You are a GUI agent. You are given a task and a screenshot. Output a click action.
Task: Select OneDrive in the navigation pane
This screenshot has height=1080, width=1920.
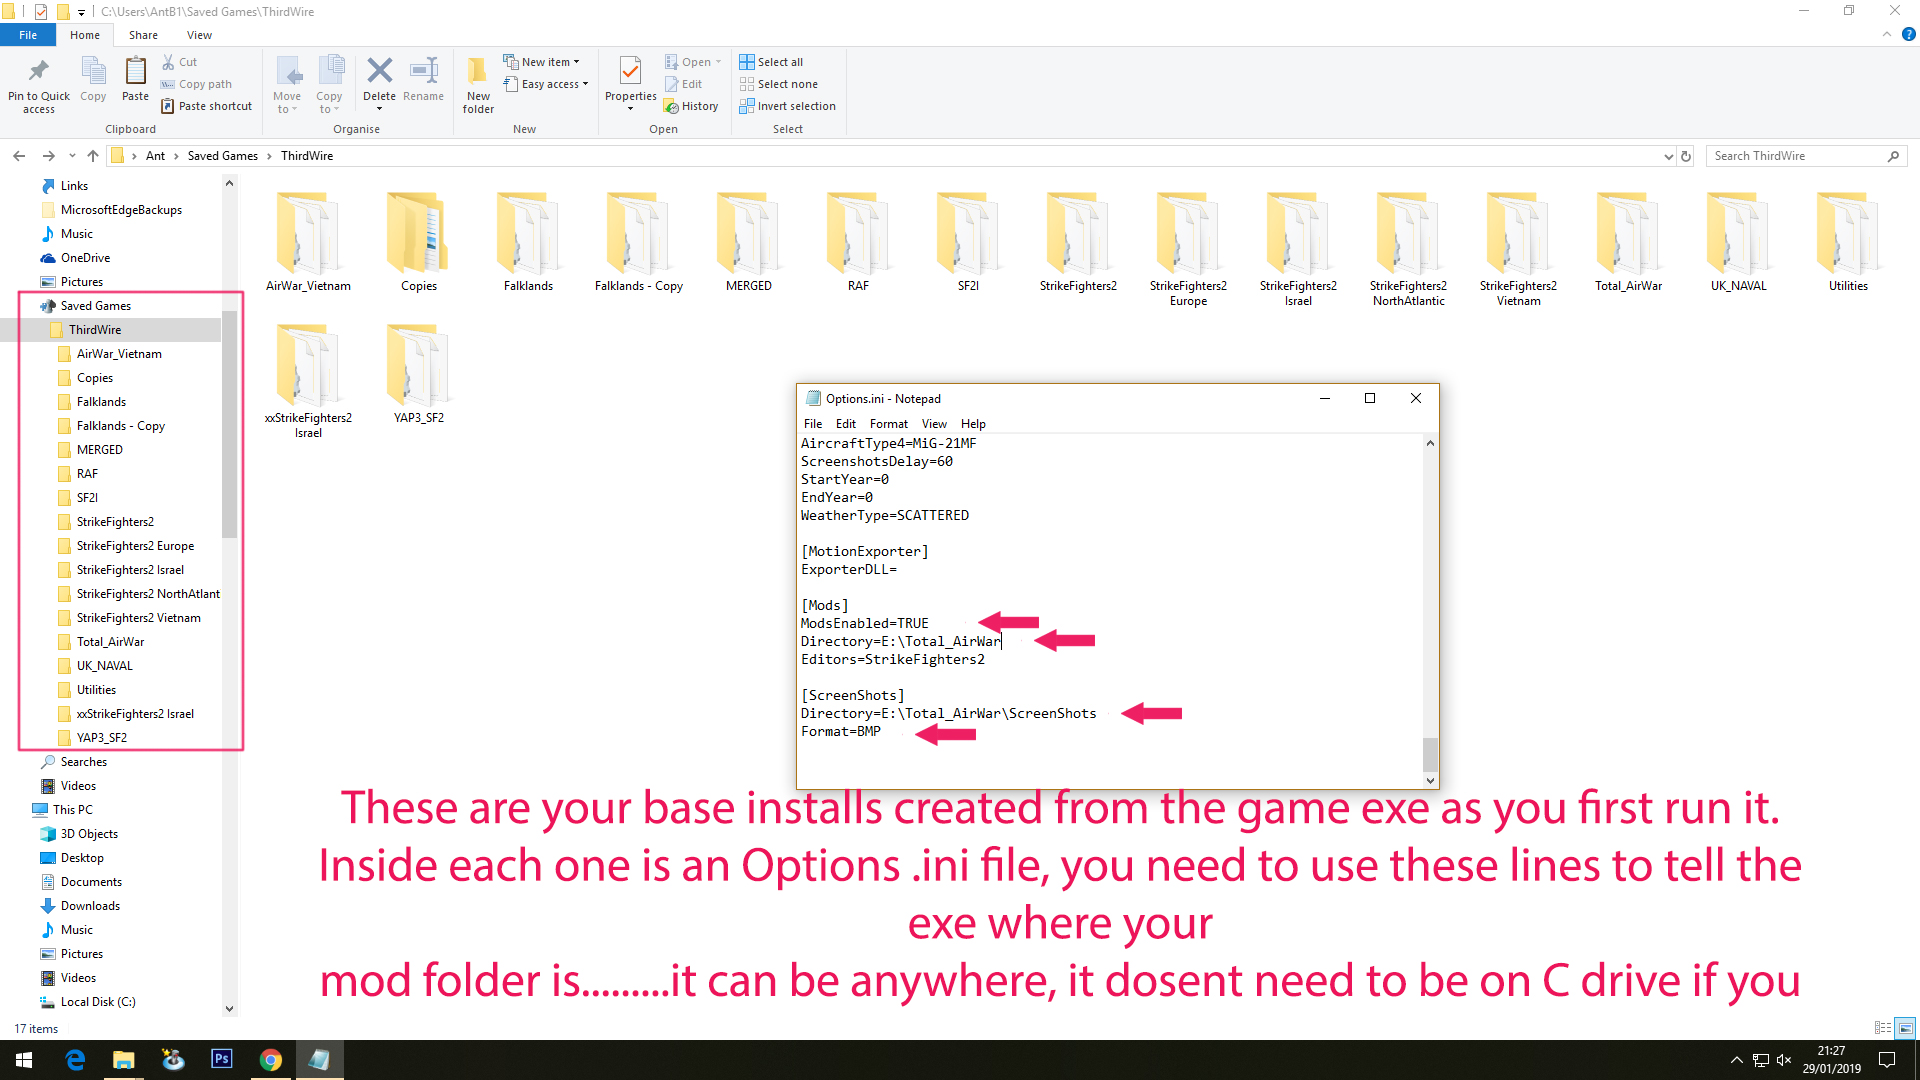tap(85, 258)
